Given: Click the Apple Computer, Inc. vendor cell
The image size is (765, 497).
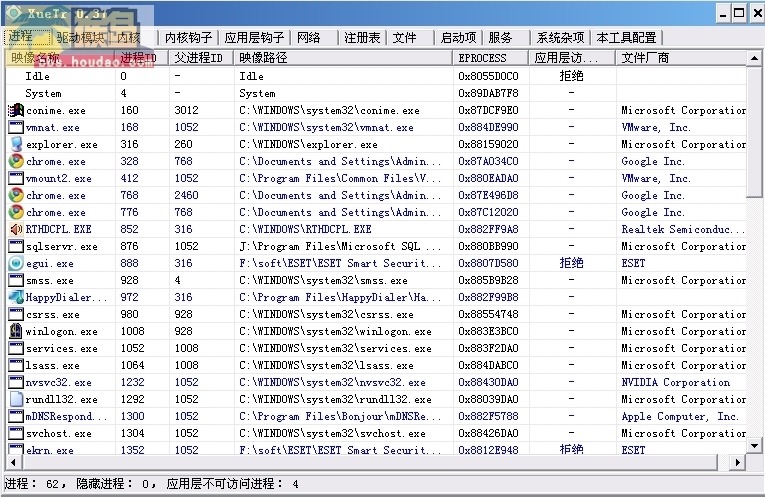Looking at the screenshot, I should pos(680,416).
